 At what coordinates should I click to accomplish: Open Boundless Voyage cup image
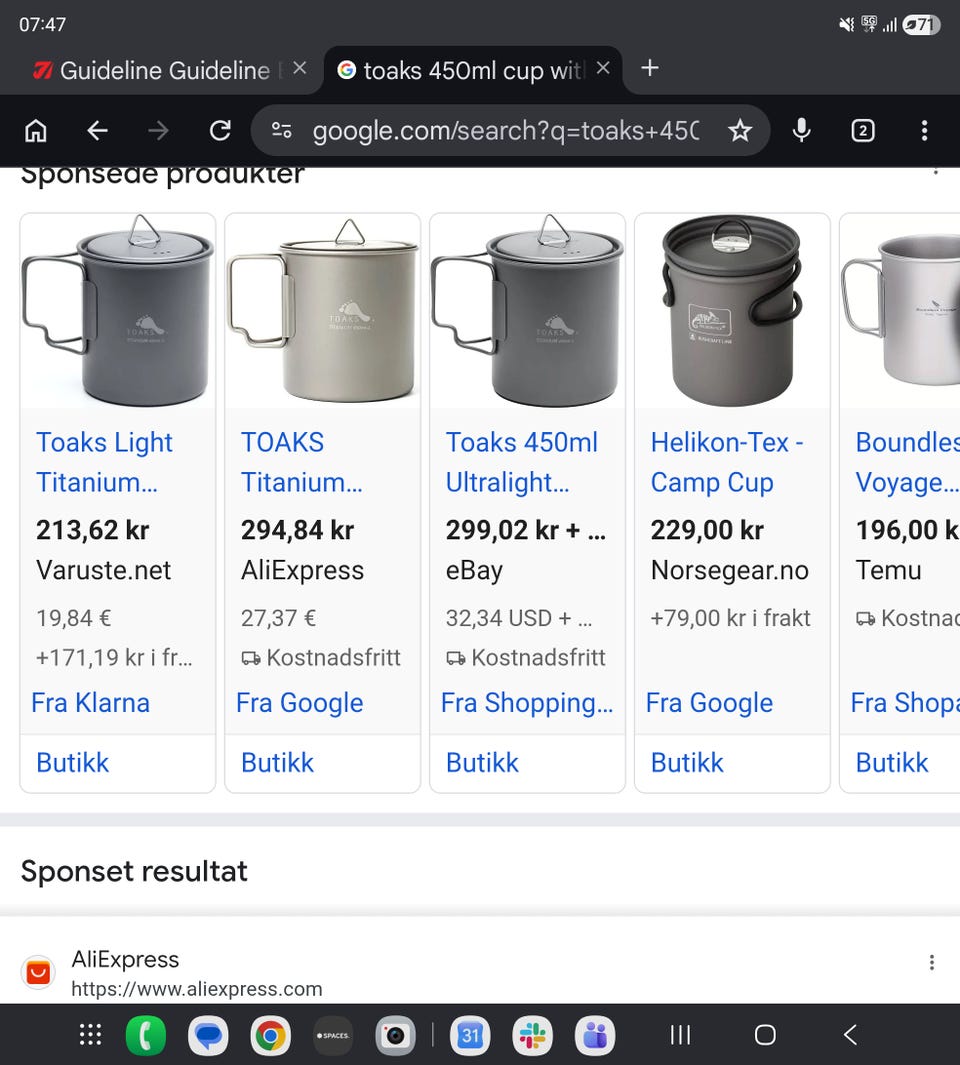pos(900,310)
